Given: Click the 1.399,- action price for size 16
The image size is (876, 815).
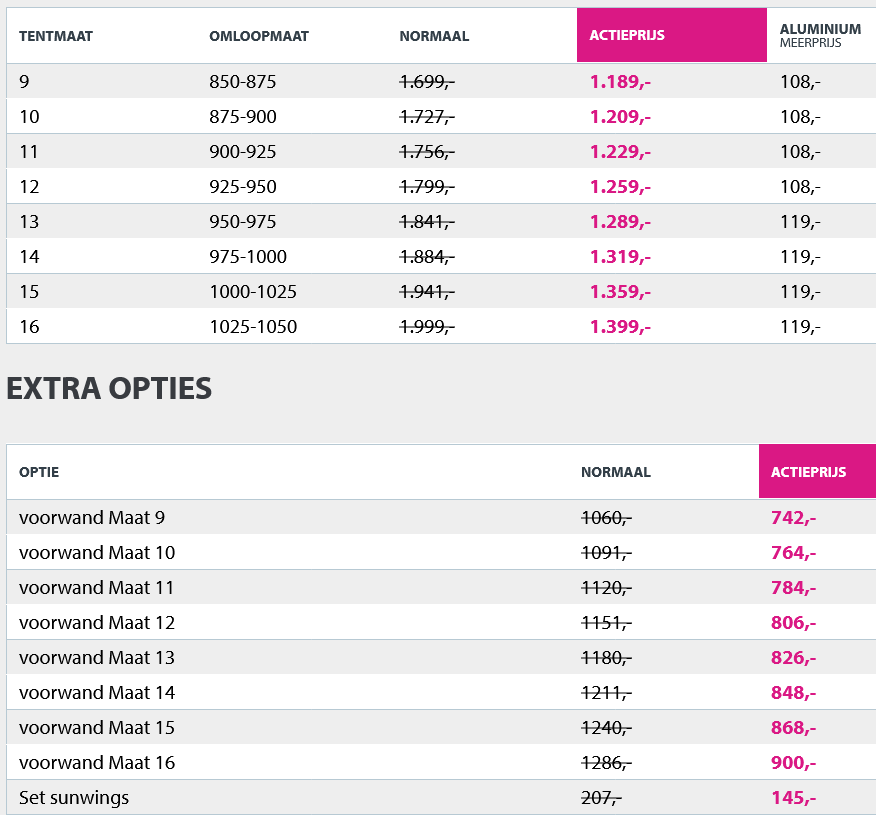Looking at the screenshot, I should pyautogui.click(x=620, y=327).
